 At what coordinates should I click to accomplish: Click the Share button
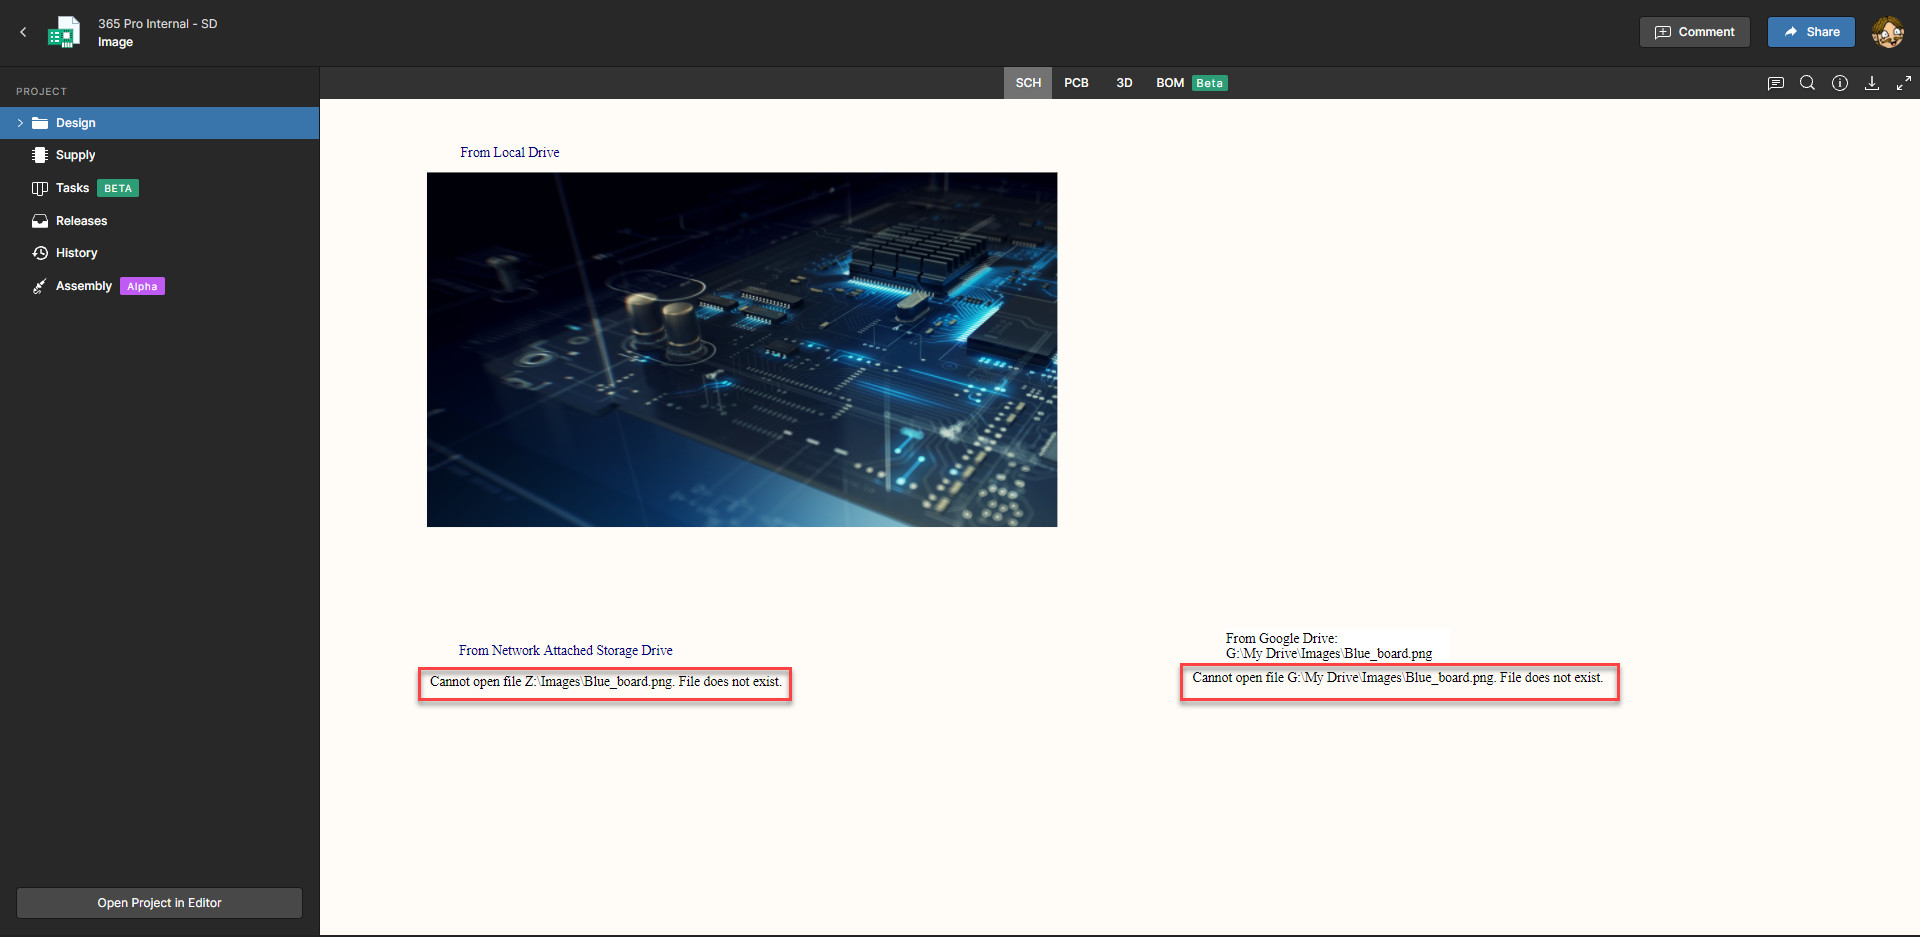click(x=1810, y=32)
